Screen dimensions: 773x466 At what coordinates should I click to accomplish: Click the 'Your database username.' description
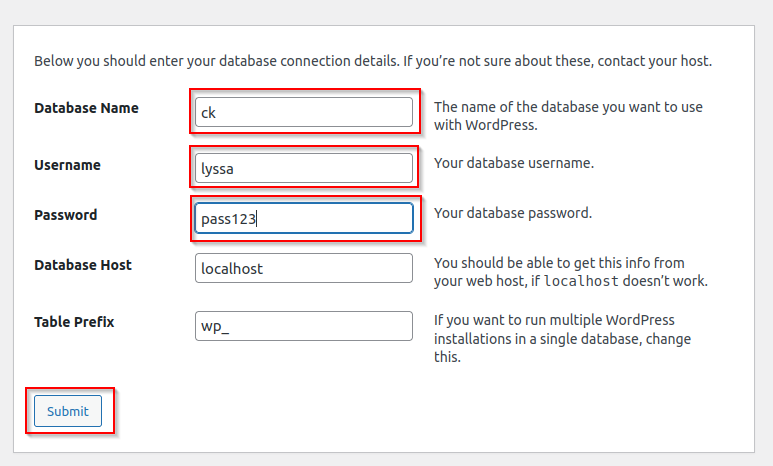click(x=514, y=163)
